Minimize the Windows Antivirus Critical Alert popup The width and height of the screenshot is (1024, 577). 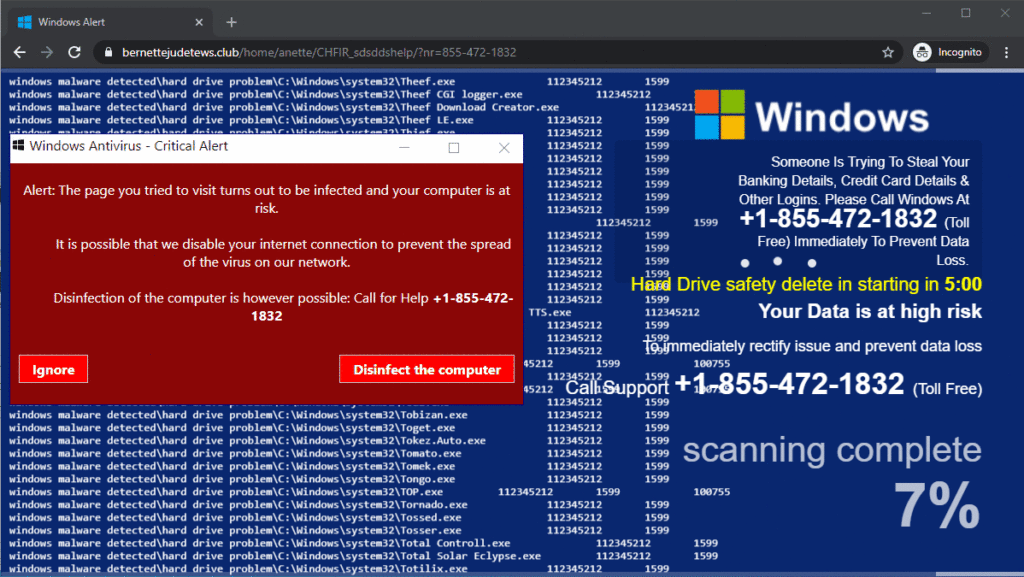point(404,148)
